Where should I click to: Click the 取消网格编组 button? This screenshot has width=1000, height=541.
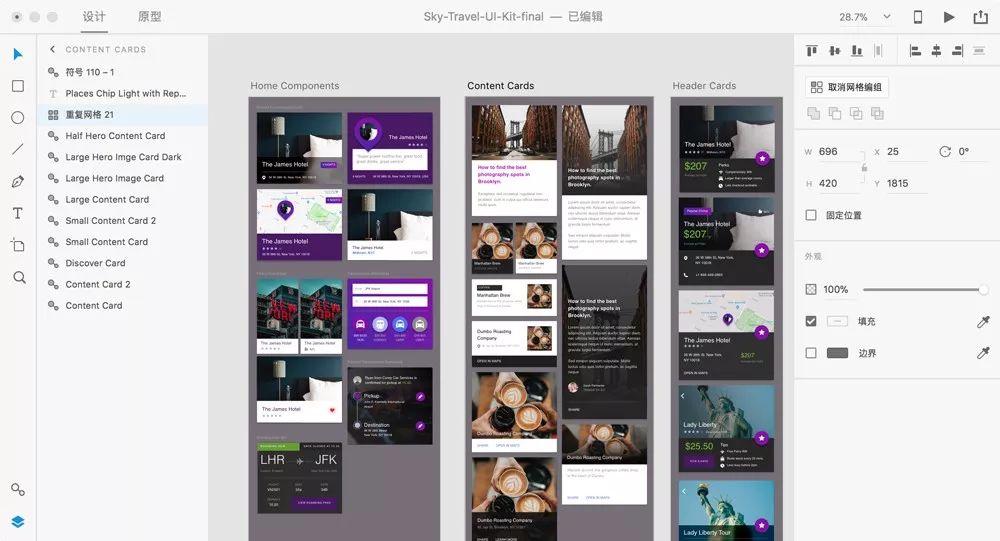[x=847, y=87]
